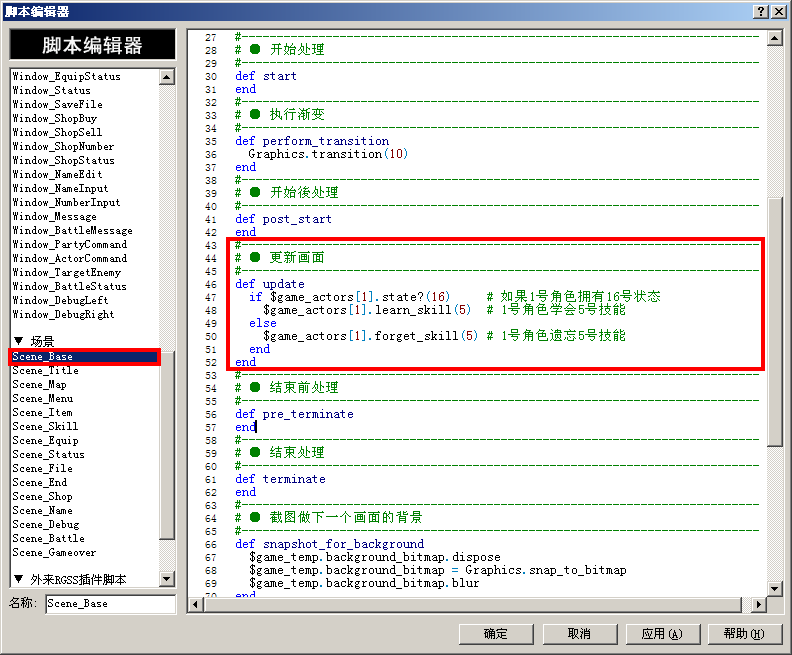
Task: Select Window_BattleMessage script
Action: coord(72,231)
